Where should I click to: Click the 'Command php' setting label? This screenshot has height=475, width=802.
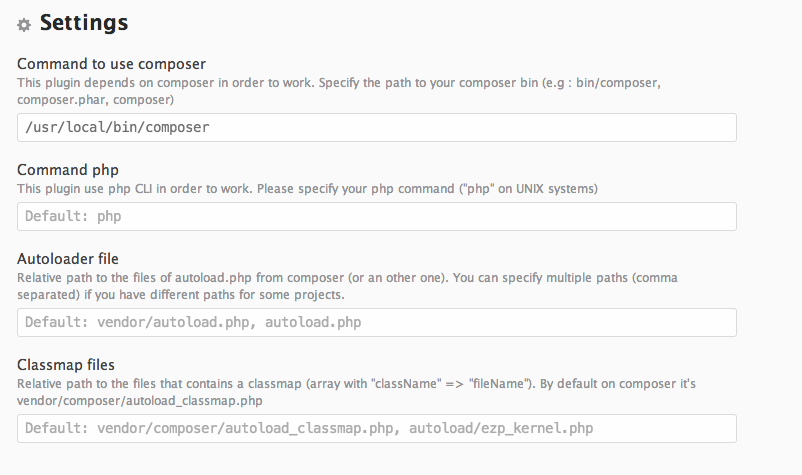click(68, 170)
